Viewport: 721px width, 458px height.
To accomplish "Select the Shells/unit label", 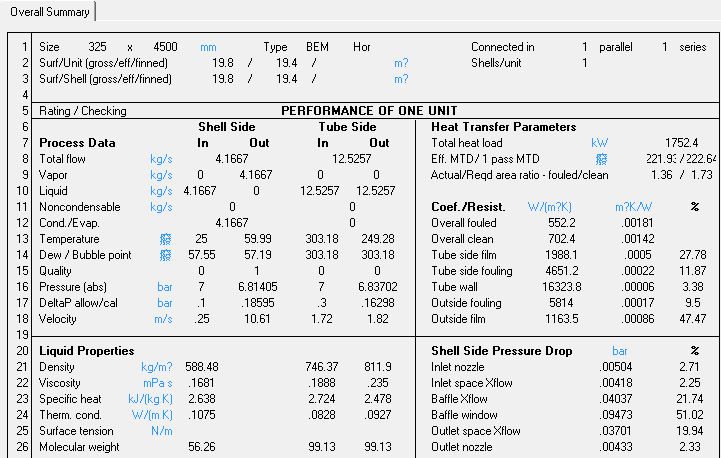I will [496, 63].
